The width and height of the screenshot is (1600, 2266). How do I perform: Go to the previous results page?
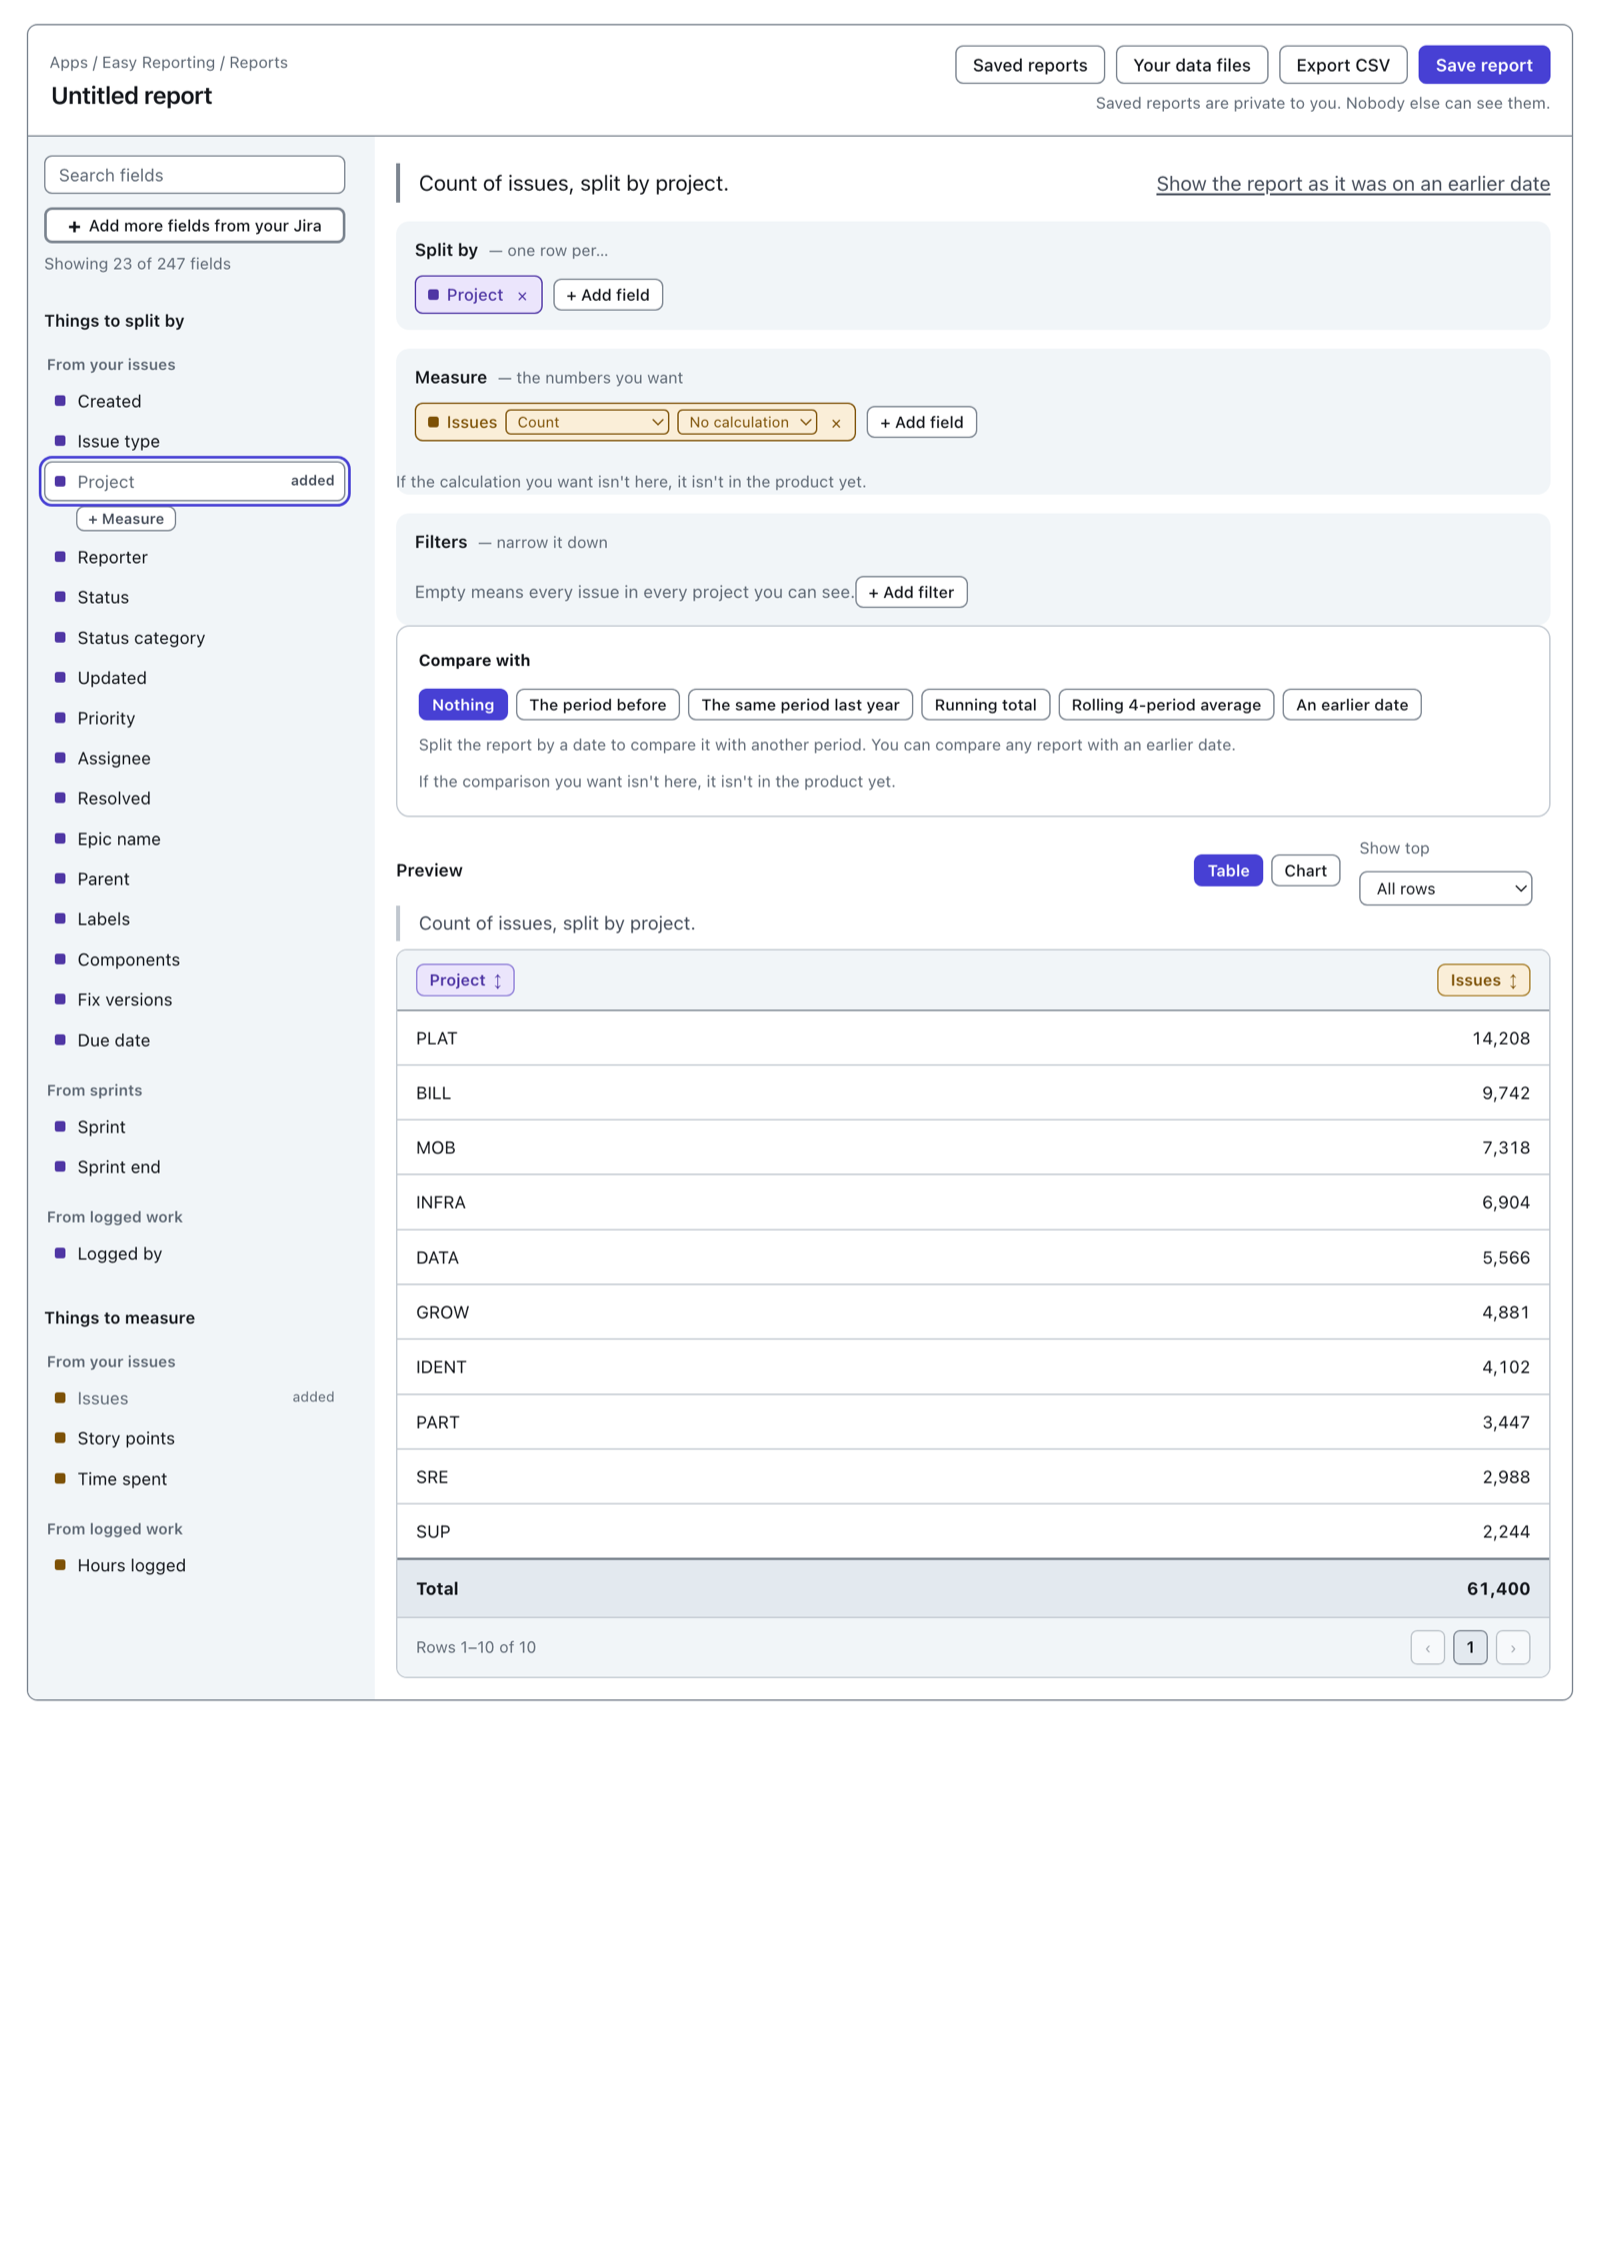[1427, 1648]
